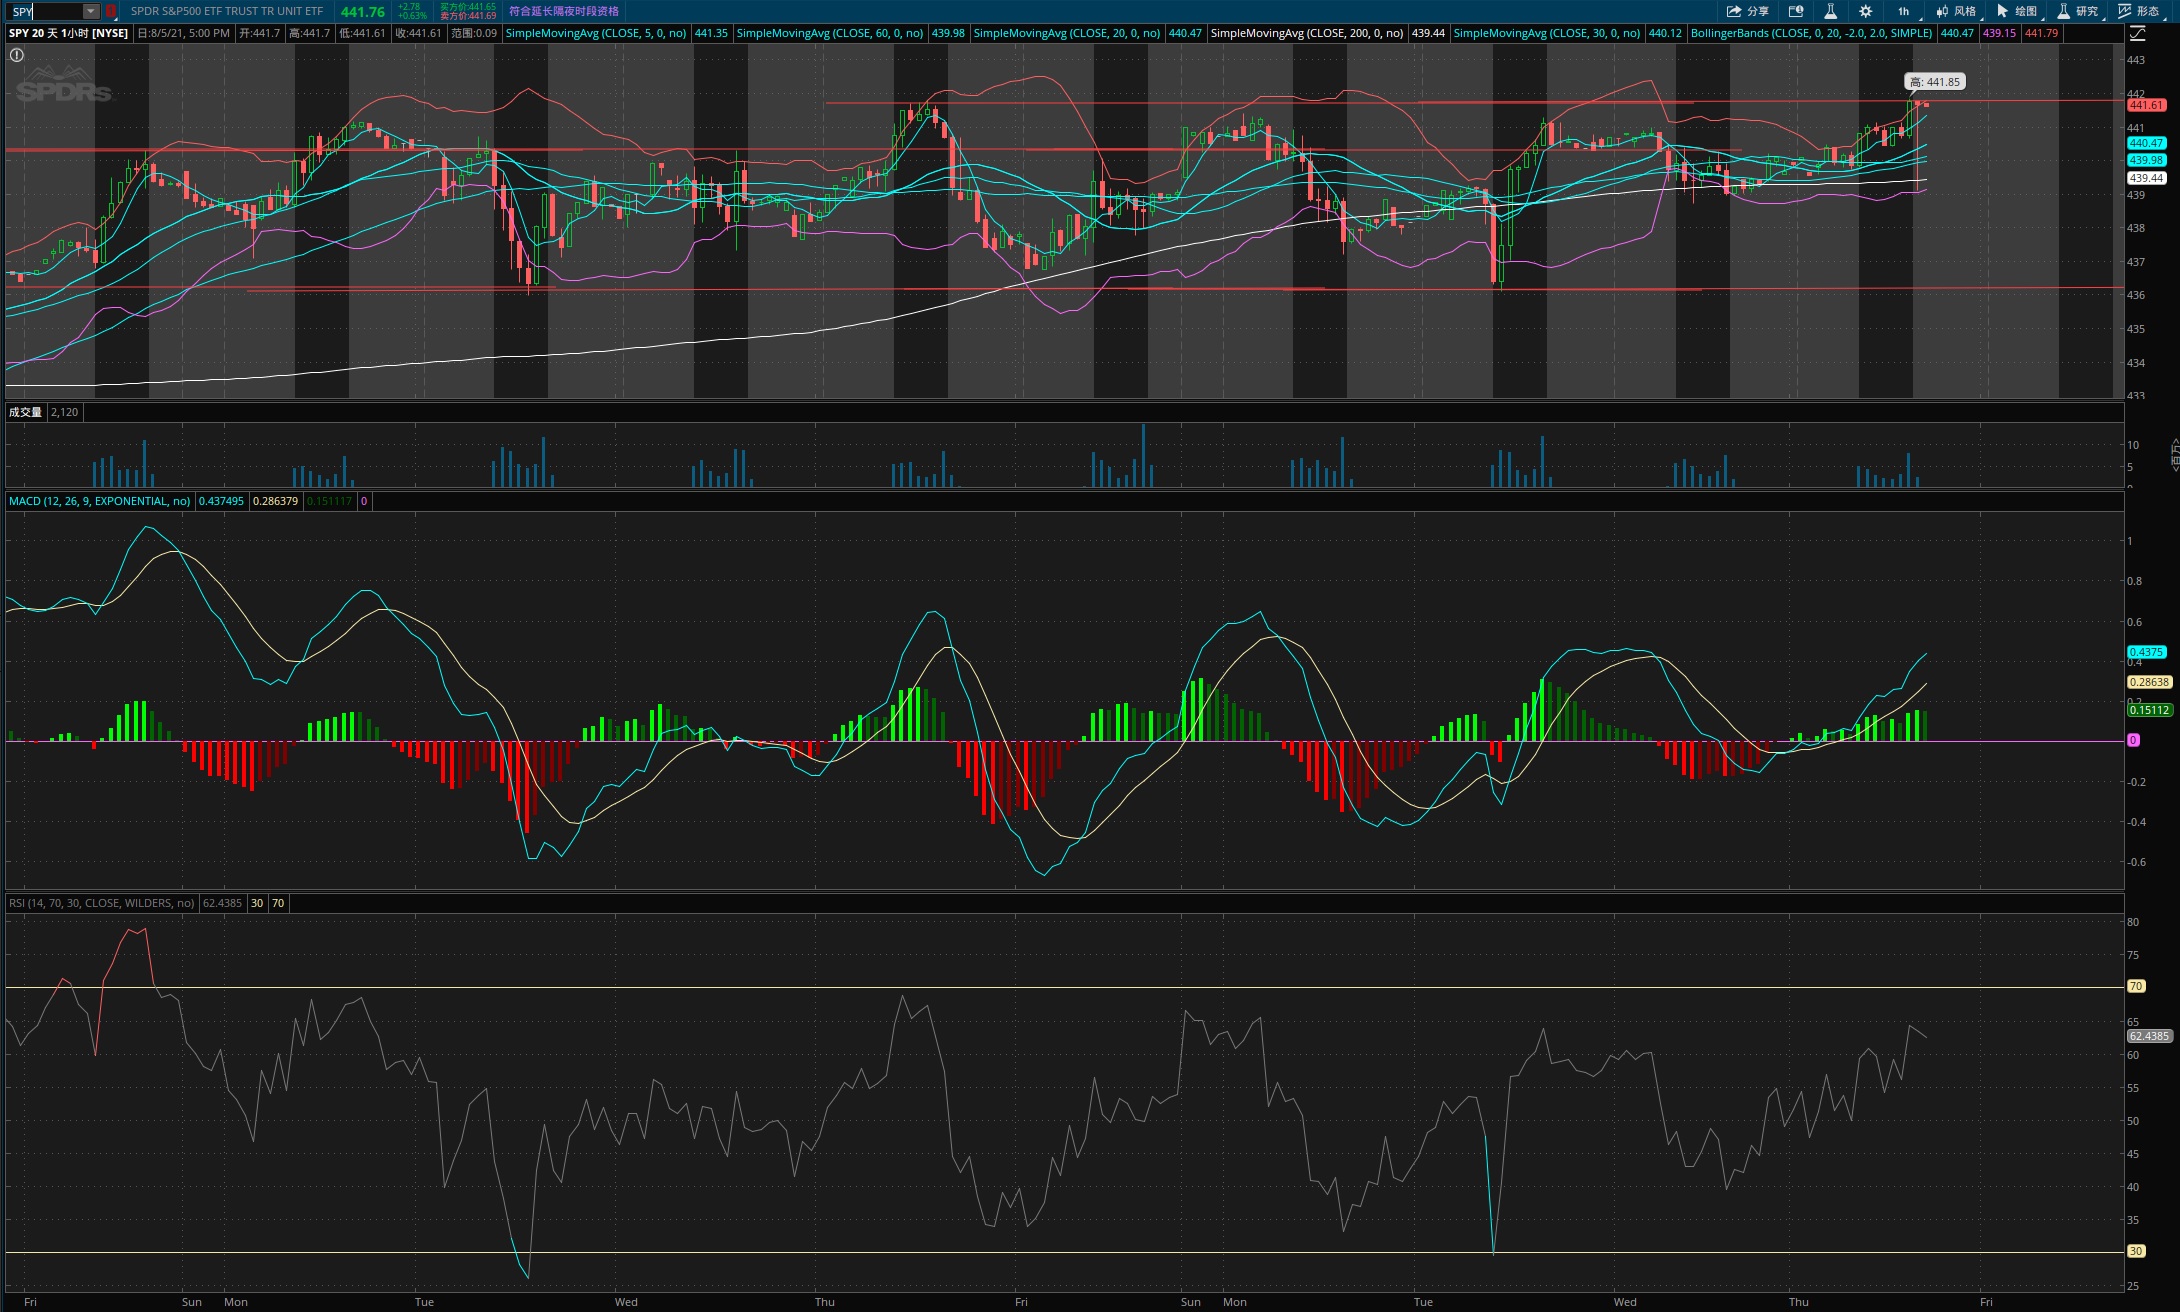Open chart settings gear icon
This screenshot has height=1312, width=2180.
tap(1865, 11)
